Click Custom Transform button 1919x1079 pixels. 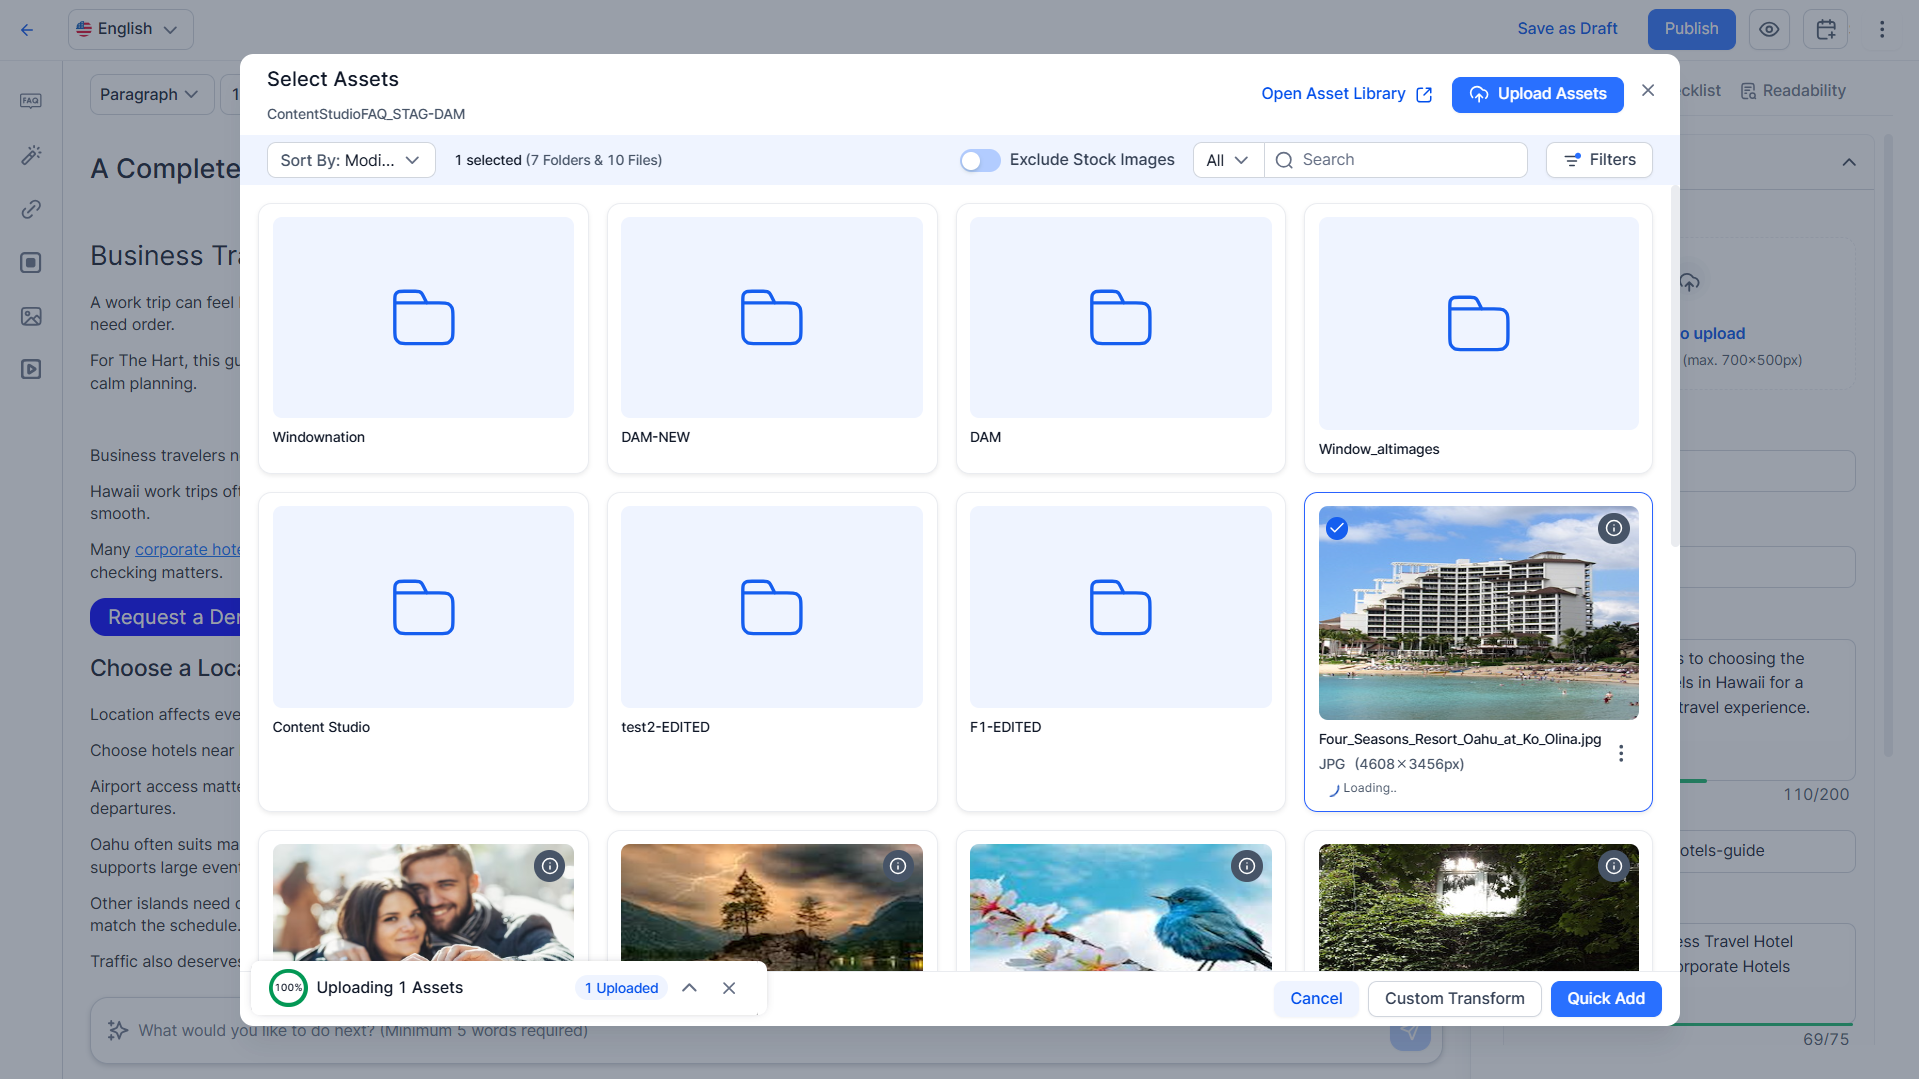pyautogui.click(x=1454, y=998)
